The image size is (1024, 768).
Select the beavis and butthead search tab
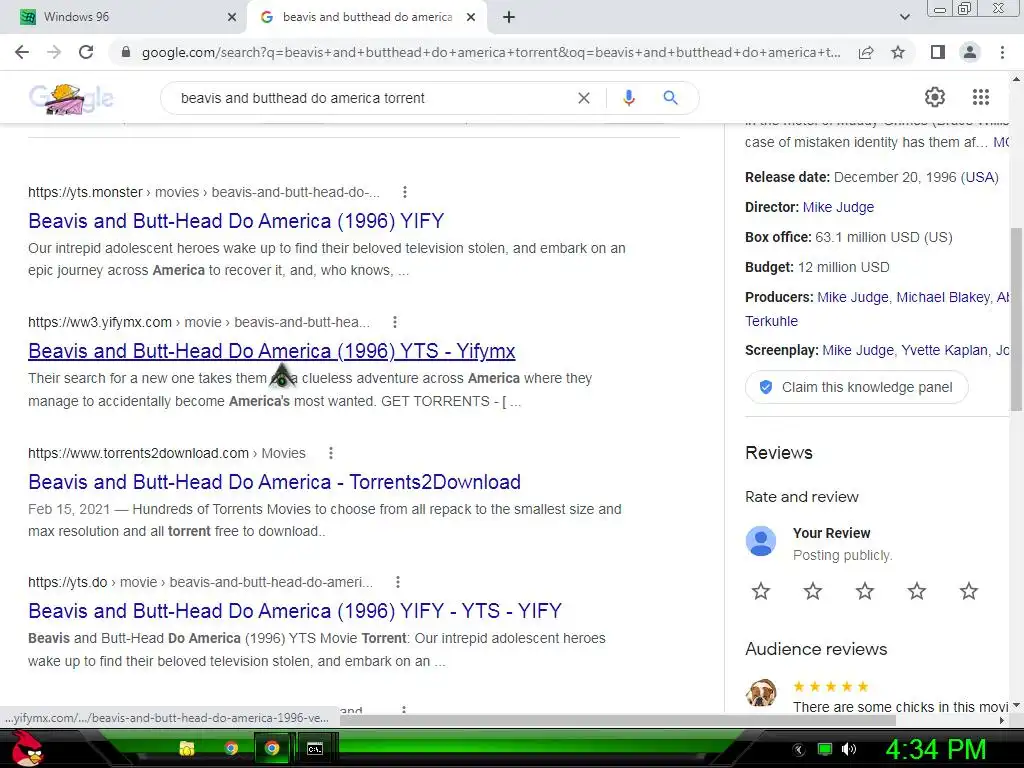coord(367,17)
